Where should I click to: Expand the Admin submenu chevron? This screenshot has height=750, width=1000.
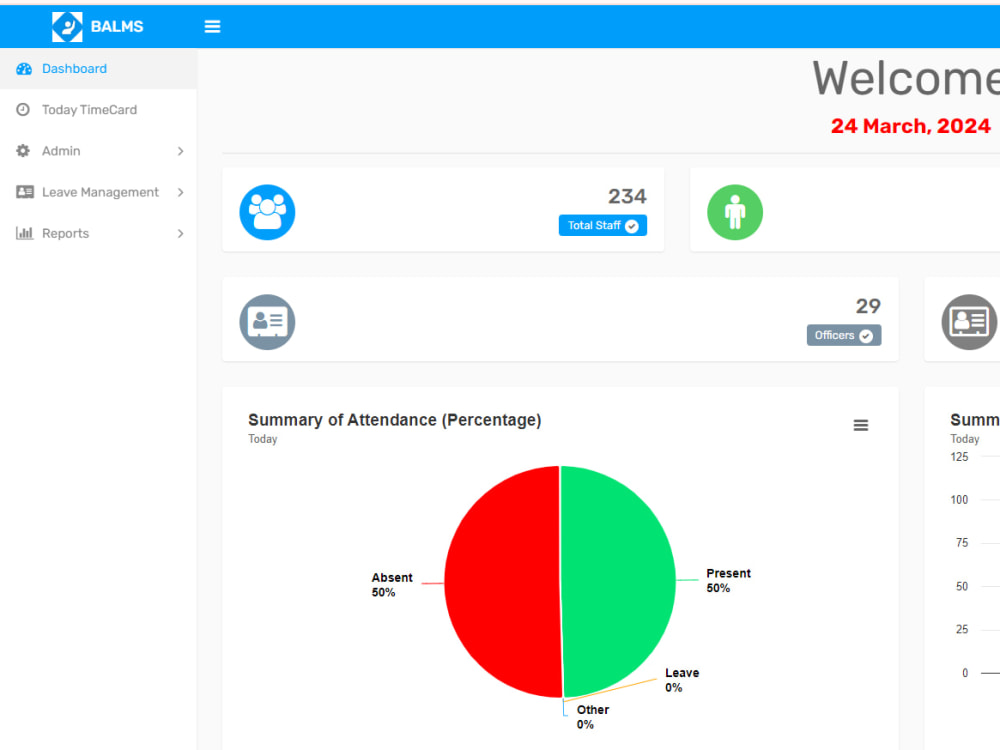click(180, 151)
